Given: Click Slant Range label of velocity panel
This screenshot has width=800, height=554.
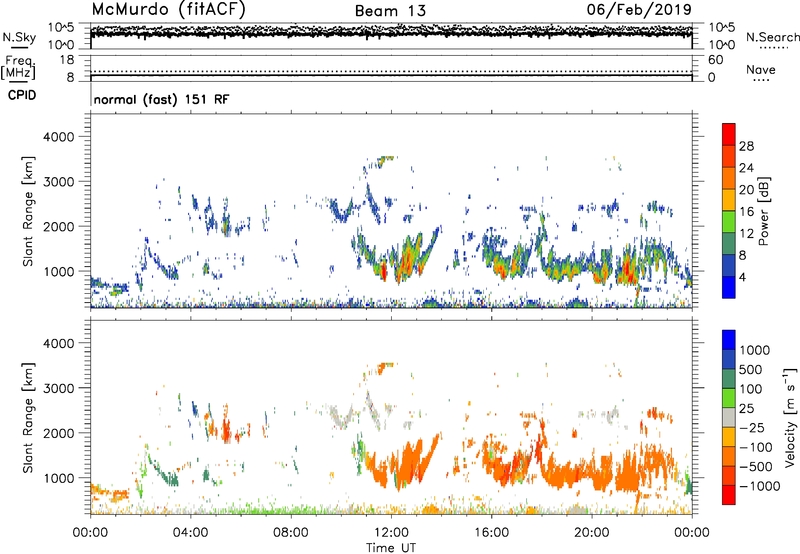Looking at the screenshot, I should [x=28, y=418].
